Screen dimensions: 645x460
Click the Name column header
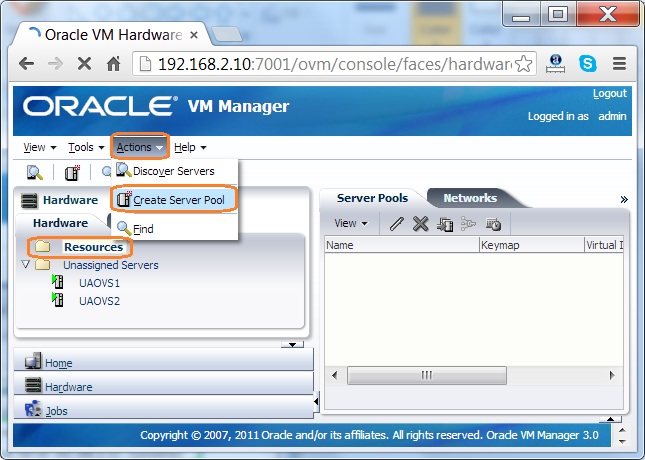[401, 245]
